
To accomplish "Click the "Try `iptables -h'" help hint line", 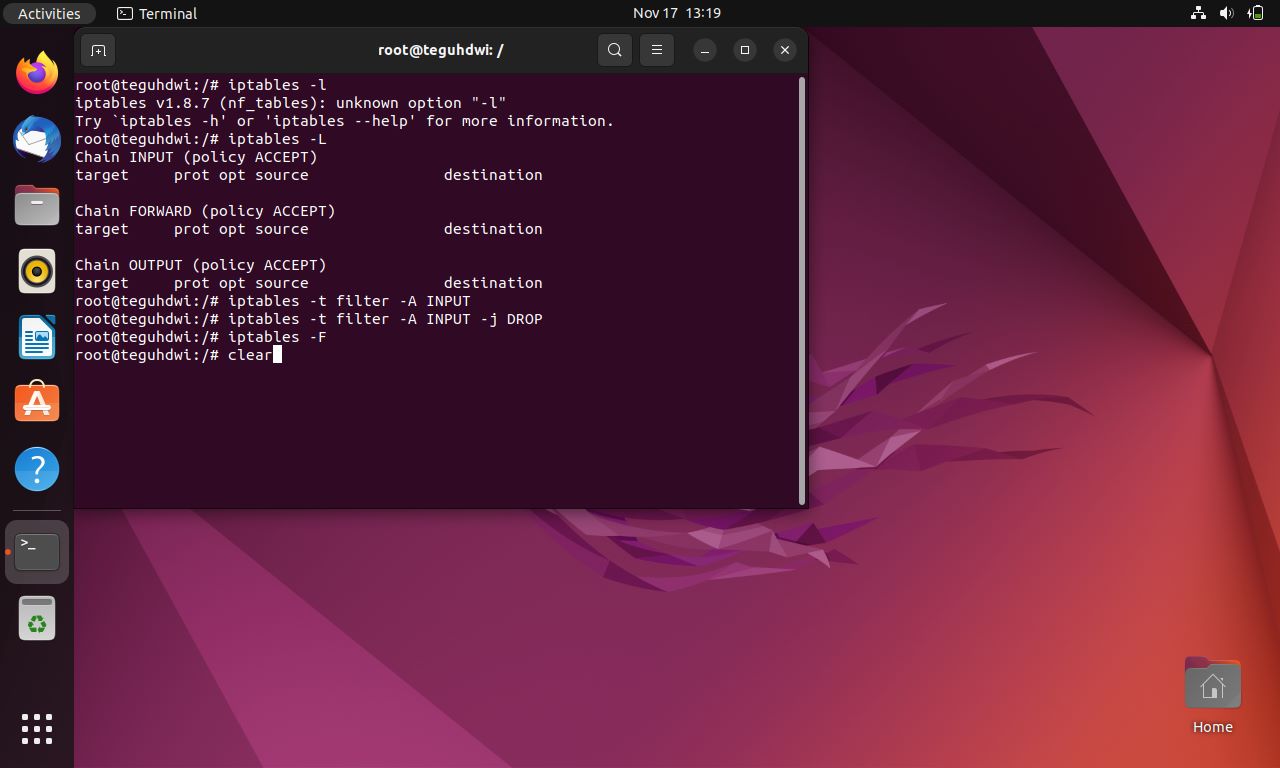I will 344,121.
